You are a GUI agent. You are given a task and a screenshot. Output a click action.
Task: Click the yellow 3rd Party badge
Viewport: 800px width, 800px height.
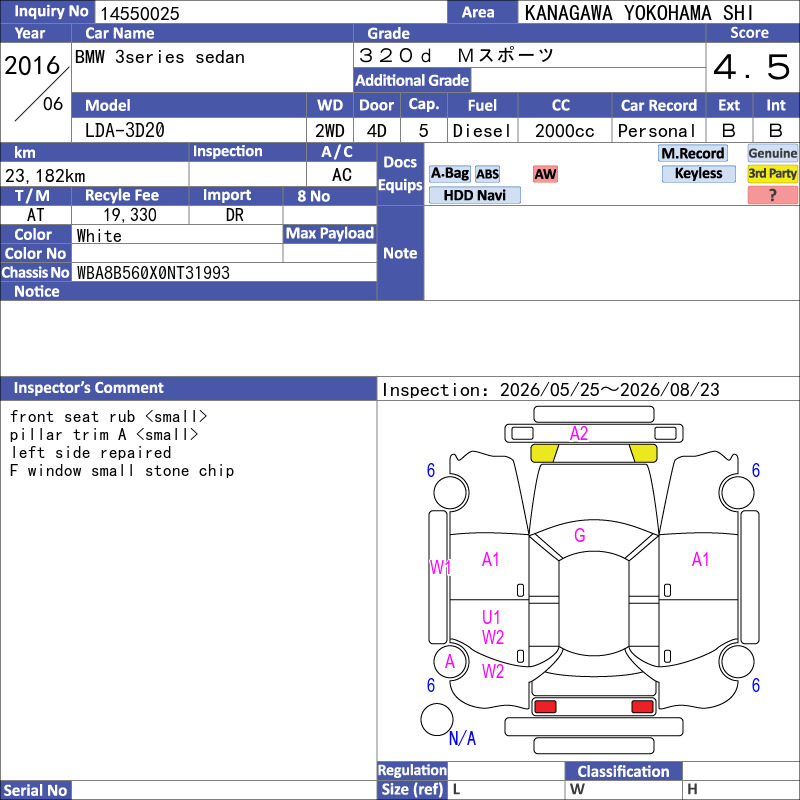click(x=772, y=173)
